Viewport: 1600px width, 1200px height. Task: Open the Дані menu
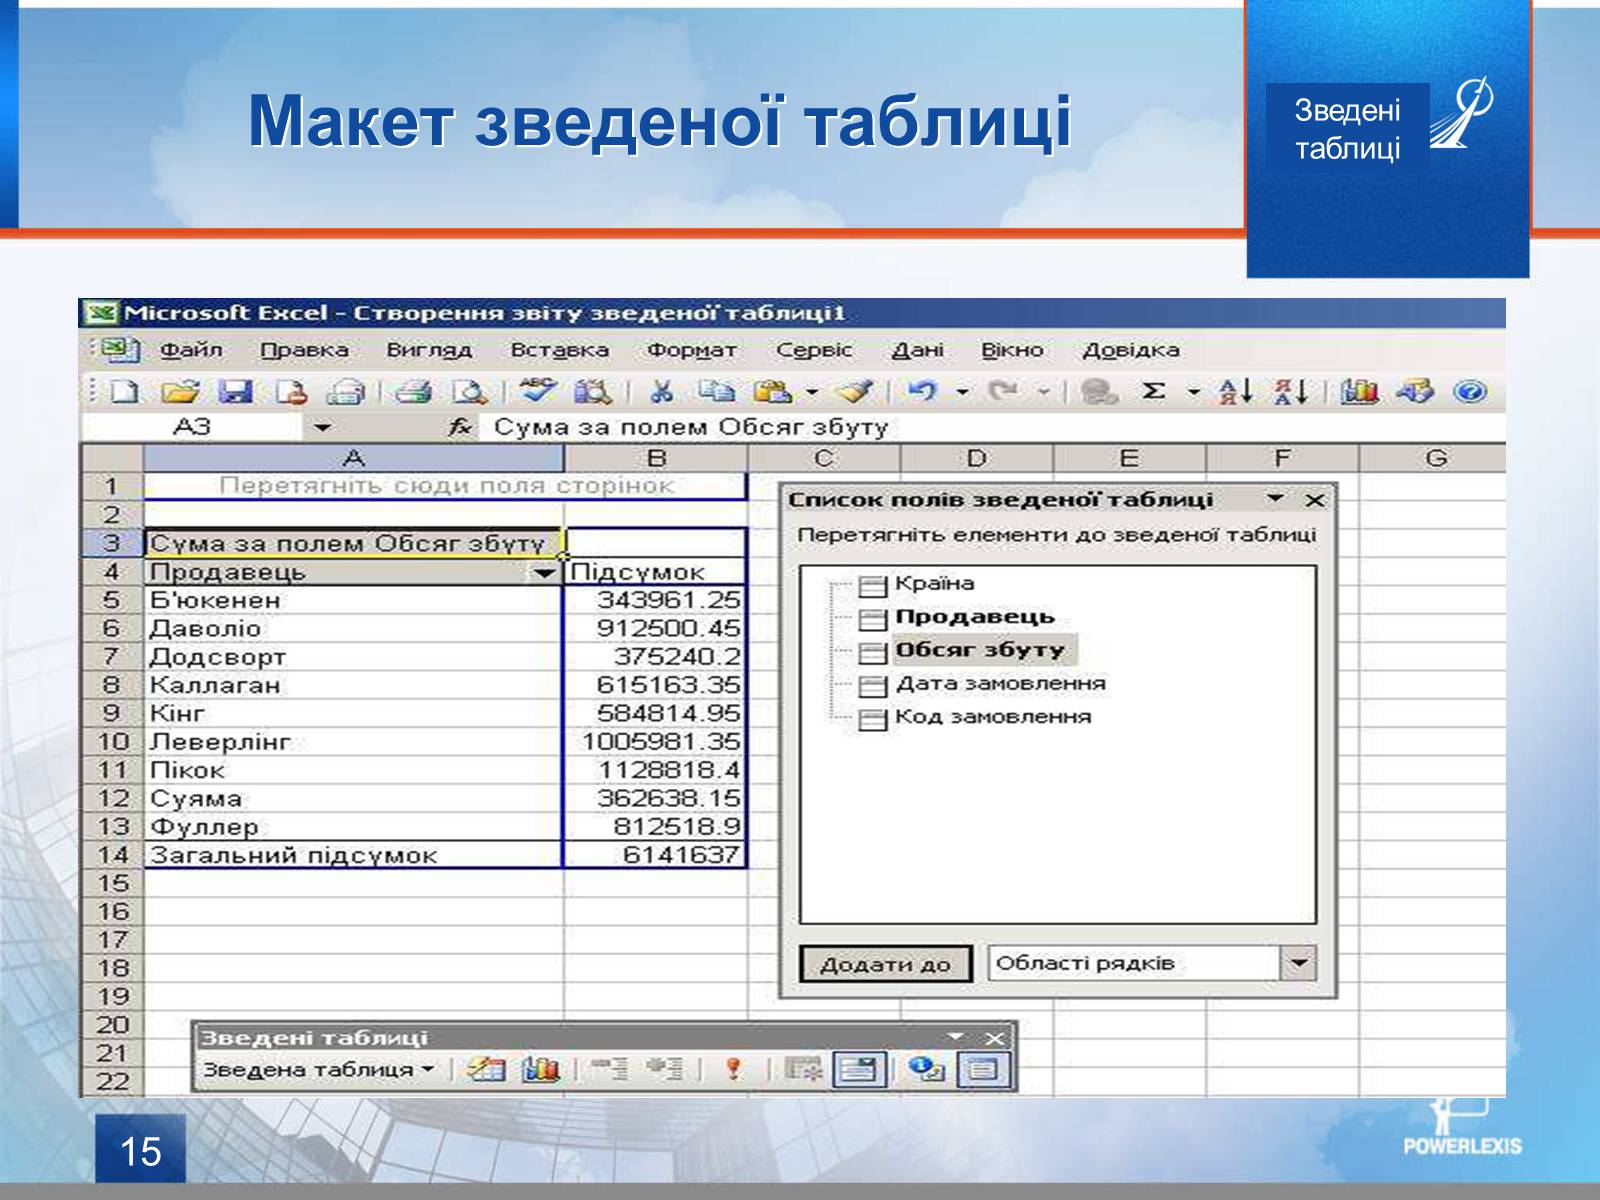pyautogui.click(x=918, y=350)
